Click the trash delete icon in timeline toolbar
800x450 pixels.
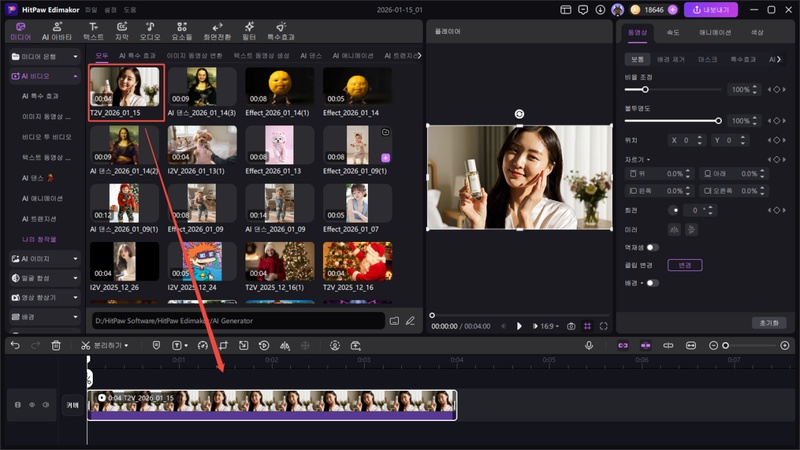tap(56, 345)
